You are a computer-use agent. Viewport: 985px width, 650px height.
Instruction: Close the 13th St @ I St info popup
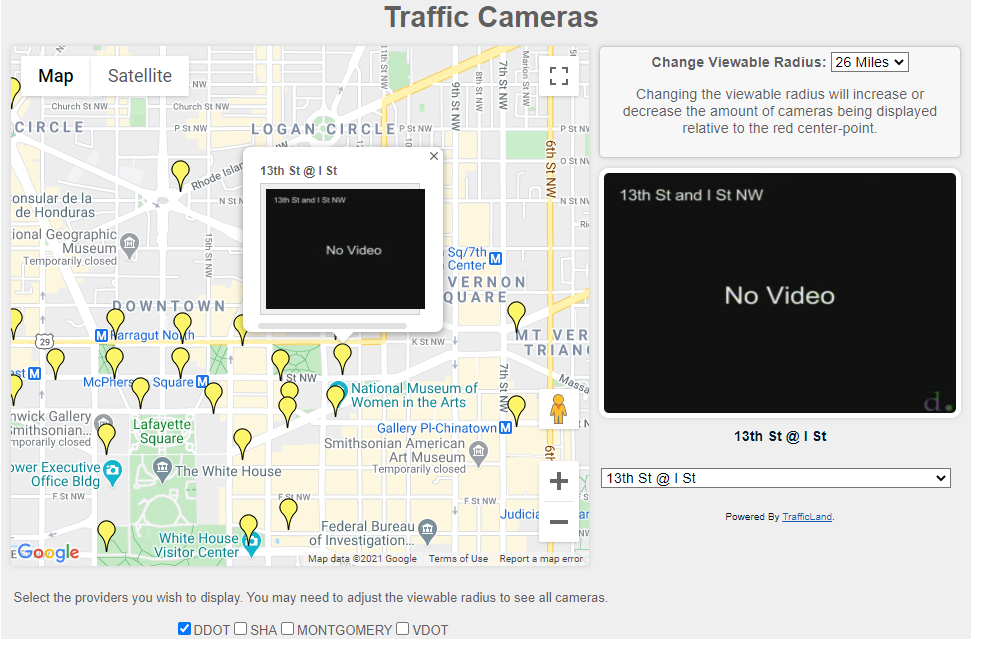tap(433, 156)
